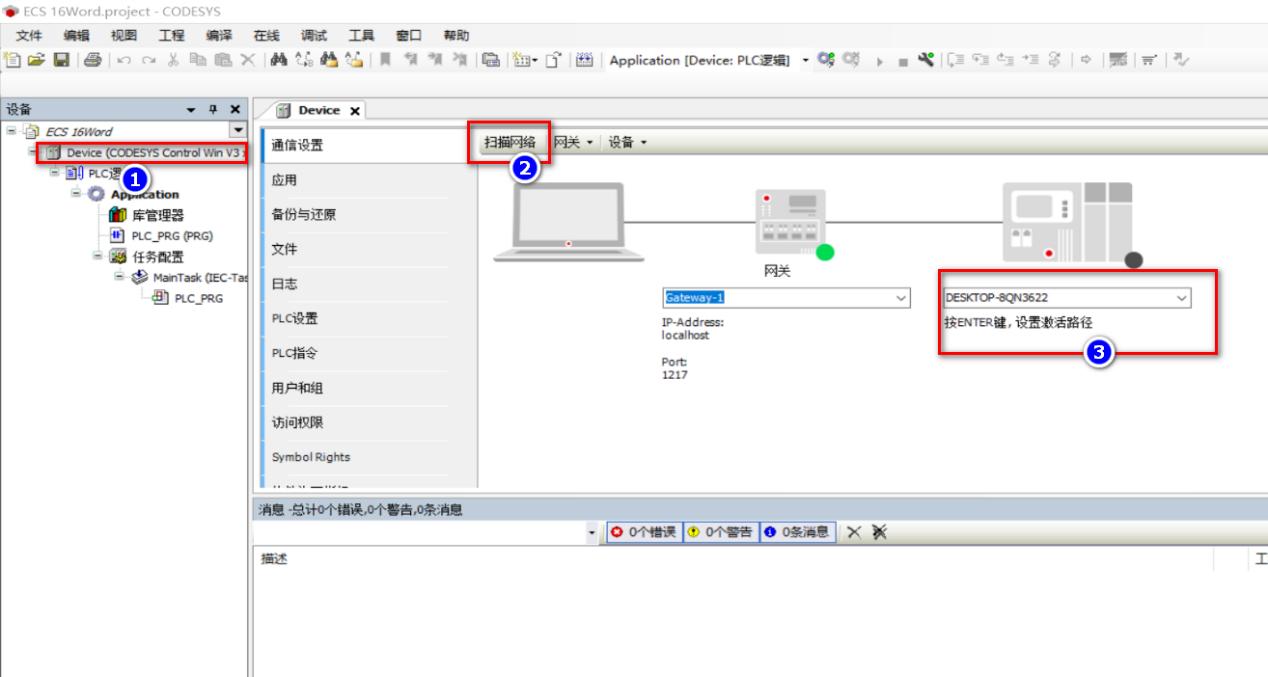Open the 调试 menu

click(x=314, y=35)
